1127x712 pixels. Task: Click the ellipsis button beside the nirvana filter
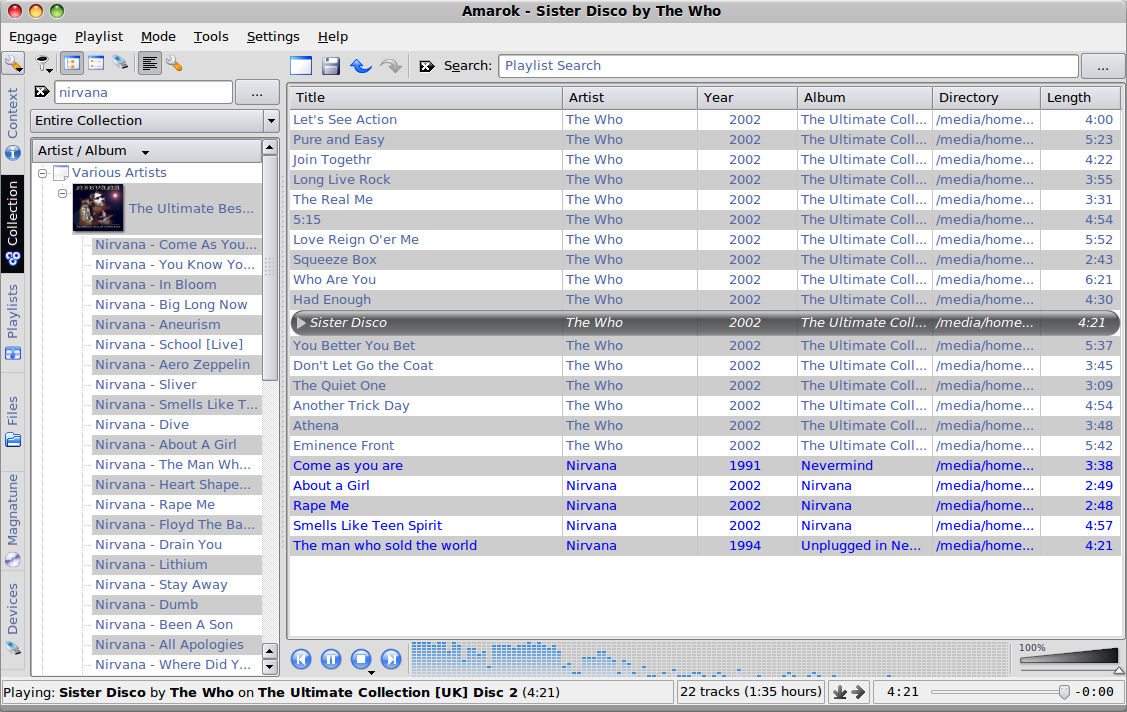[257, 92]
